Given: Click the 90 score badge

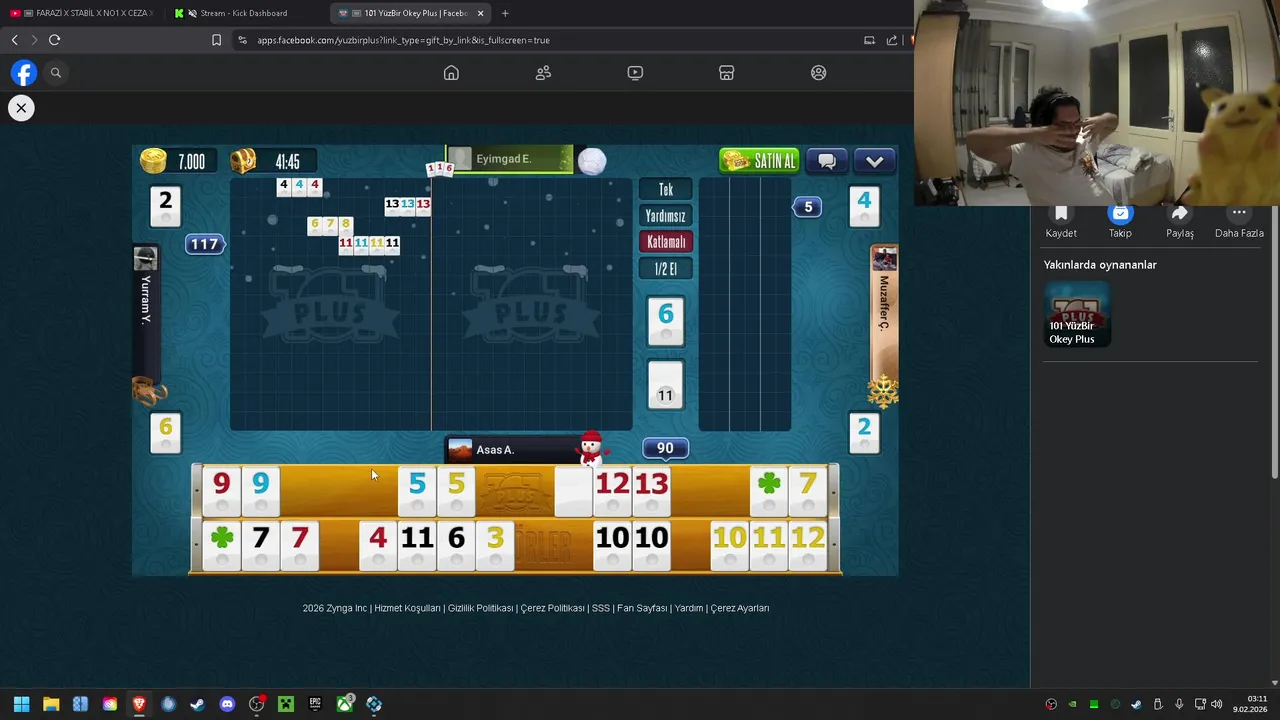Looking at the screenshot, I should coord(665,448).
